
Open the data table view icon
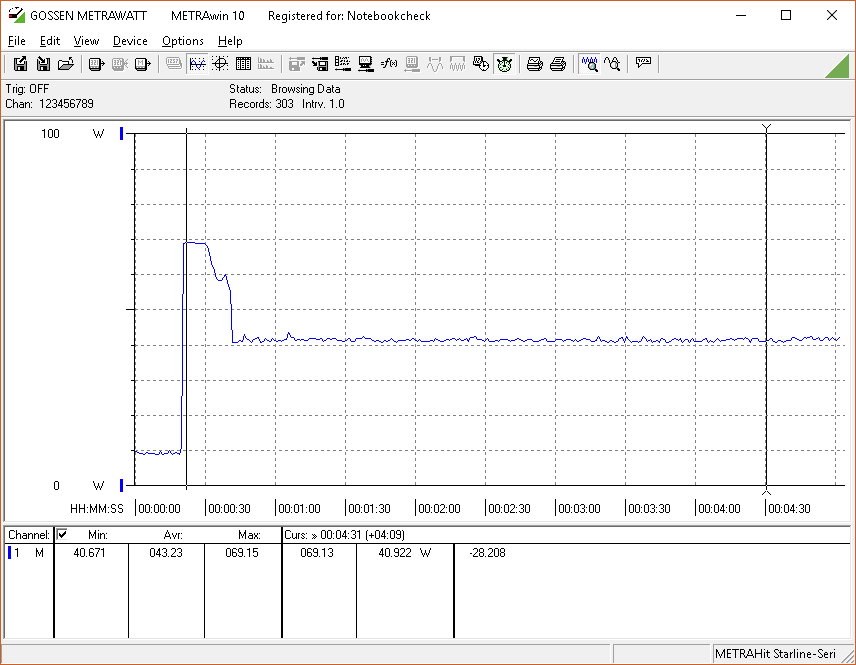(243, 64)
